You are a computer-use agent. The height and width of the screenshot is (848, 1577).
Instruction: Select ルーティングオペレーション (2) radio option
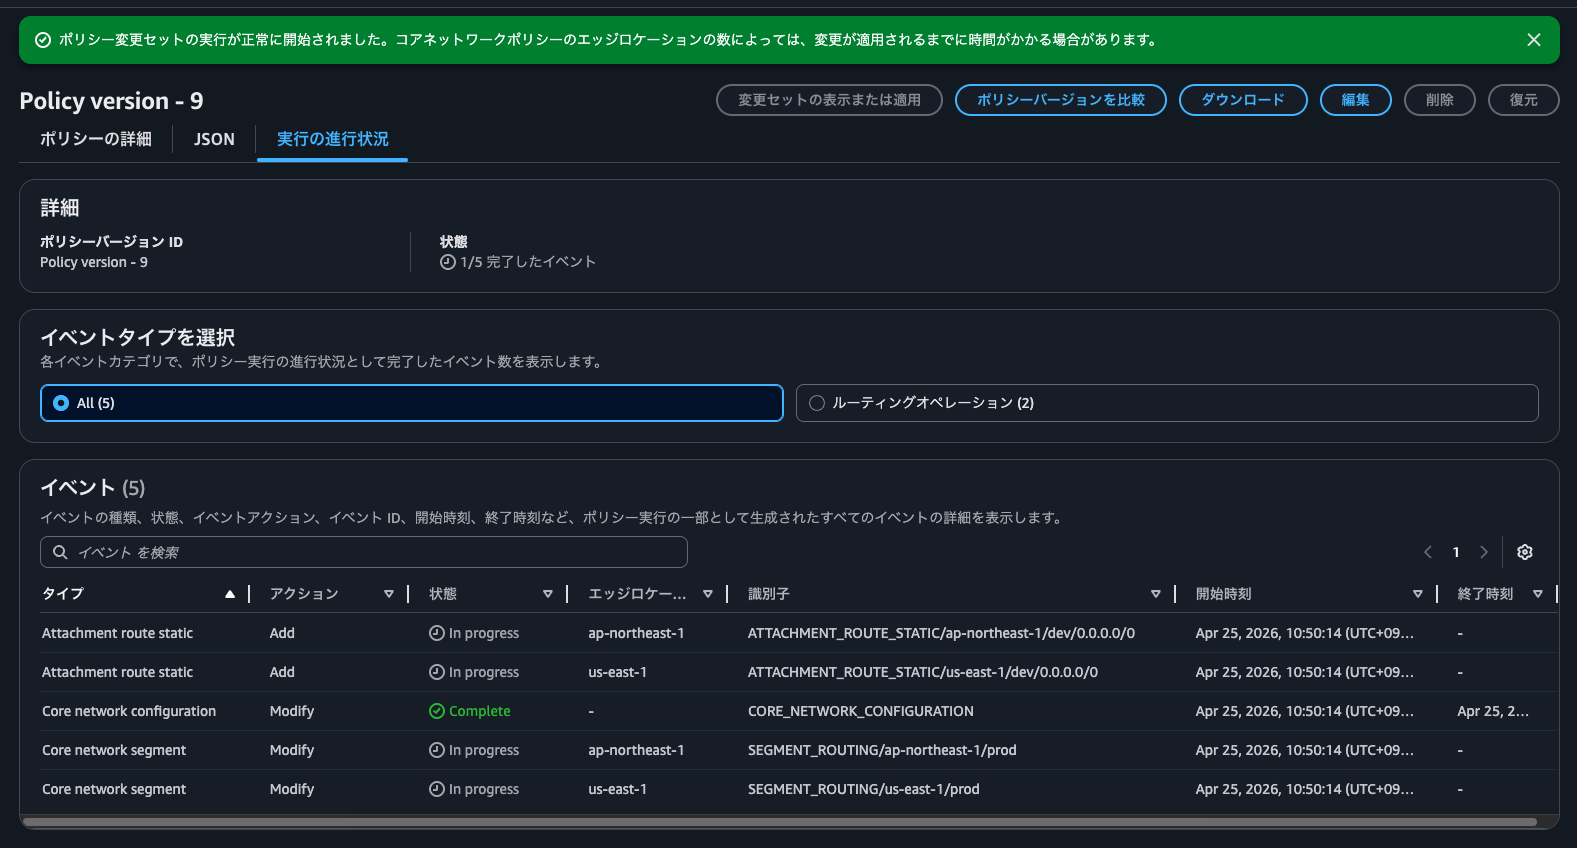[x=817, y=403]
